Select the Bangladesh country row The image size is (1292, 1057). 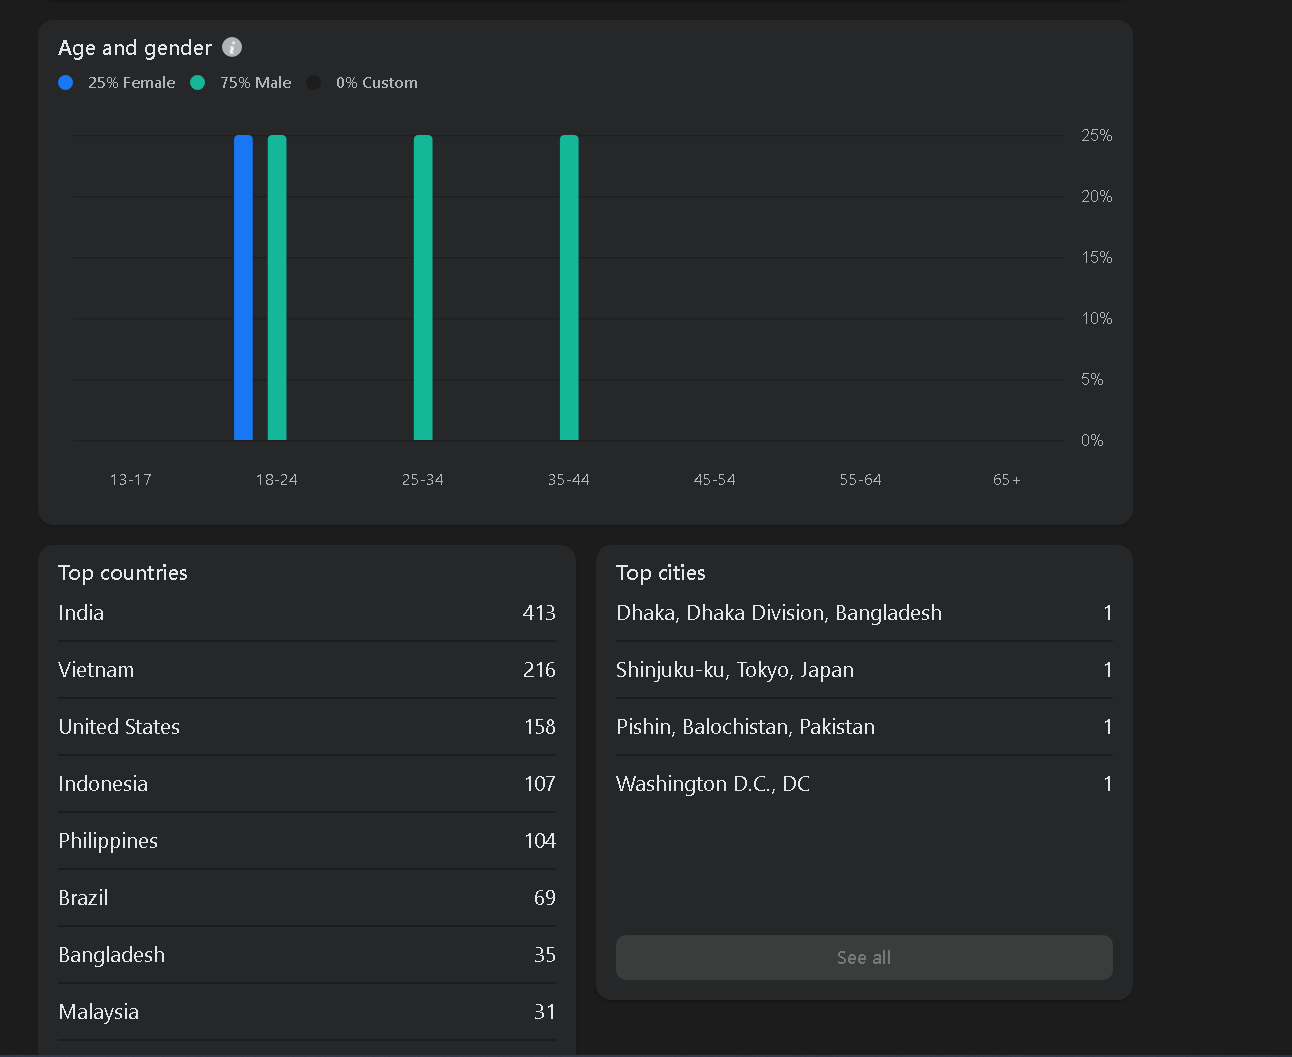[x=307, y=955]
